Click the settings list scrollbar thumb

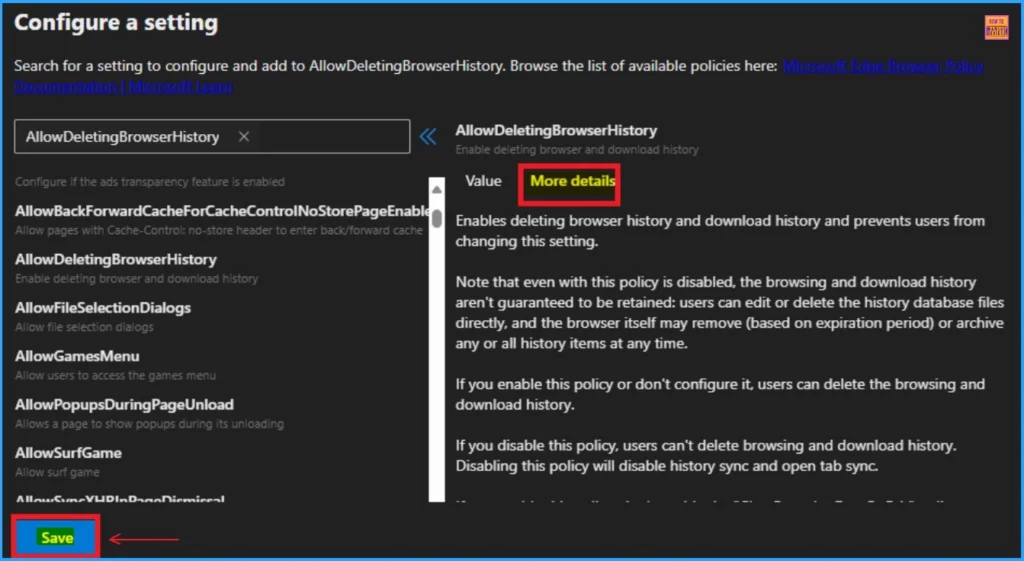[x=436, y=218]
